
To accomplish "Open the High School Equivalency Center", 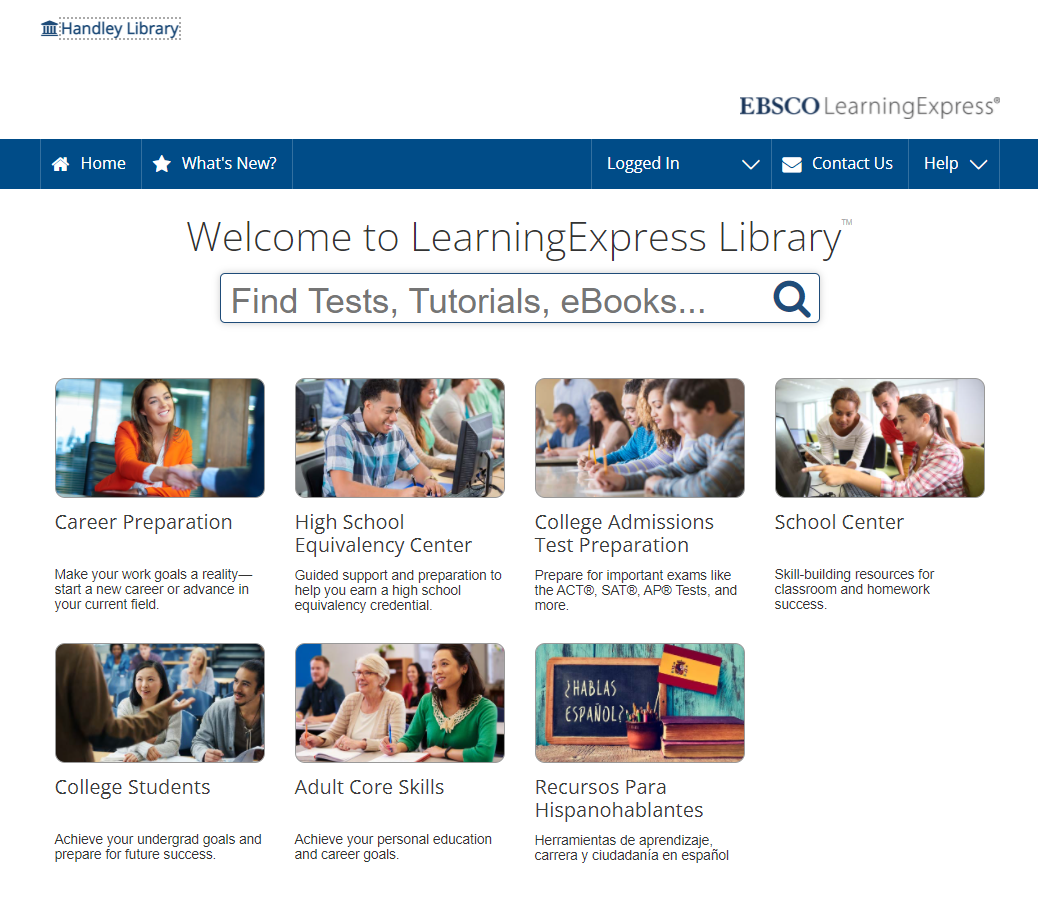I will [383, 534].
